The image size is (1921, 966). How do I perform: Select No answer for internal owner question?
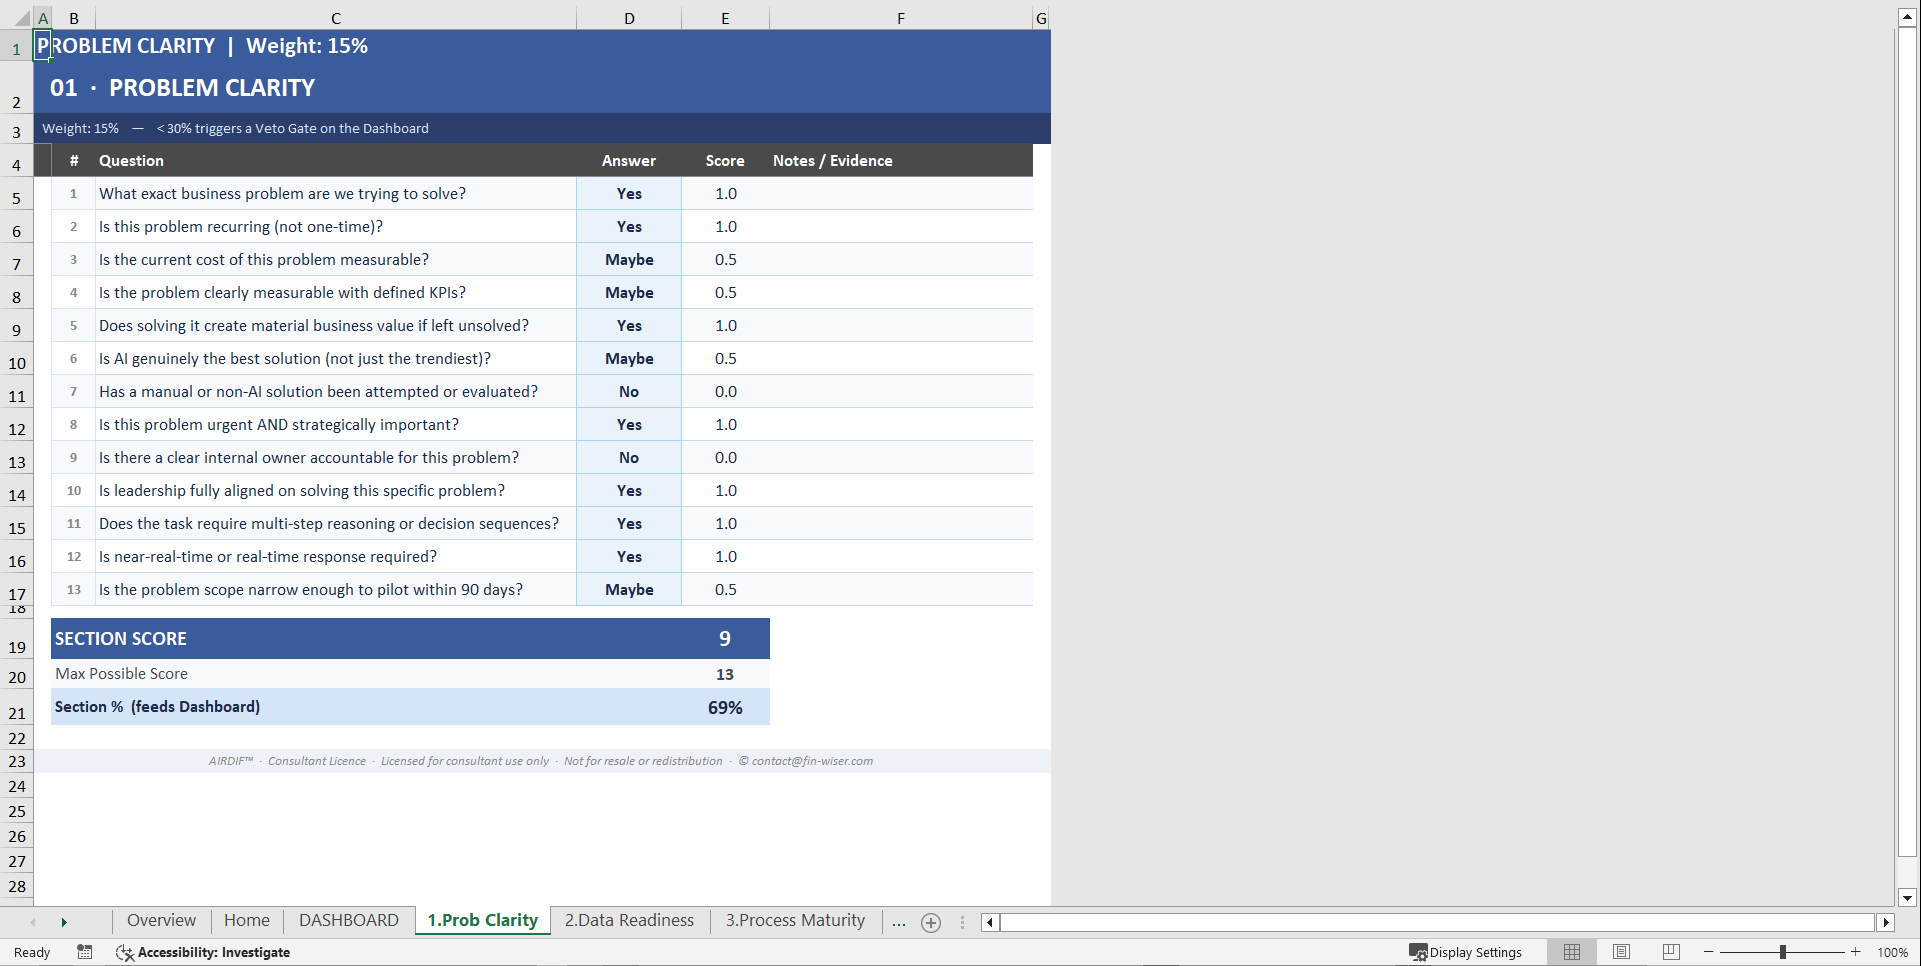pyautogui.click(x=629, y=458)
